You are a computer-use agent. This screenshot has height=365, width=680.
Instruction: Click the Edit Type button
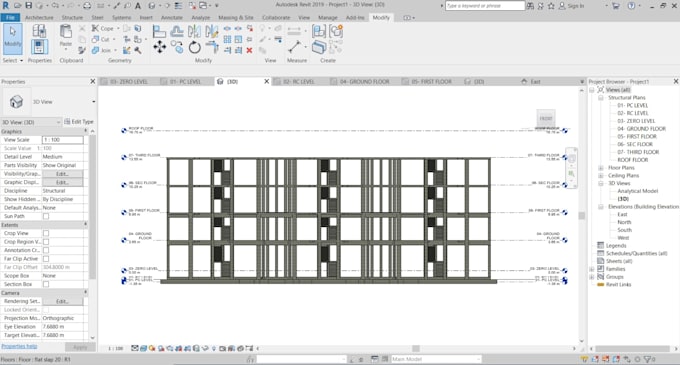click(x=79, y=122)
